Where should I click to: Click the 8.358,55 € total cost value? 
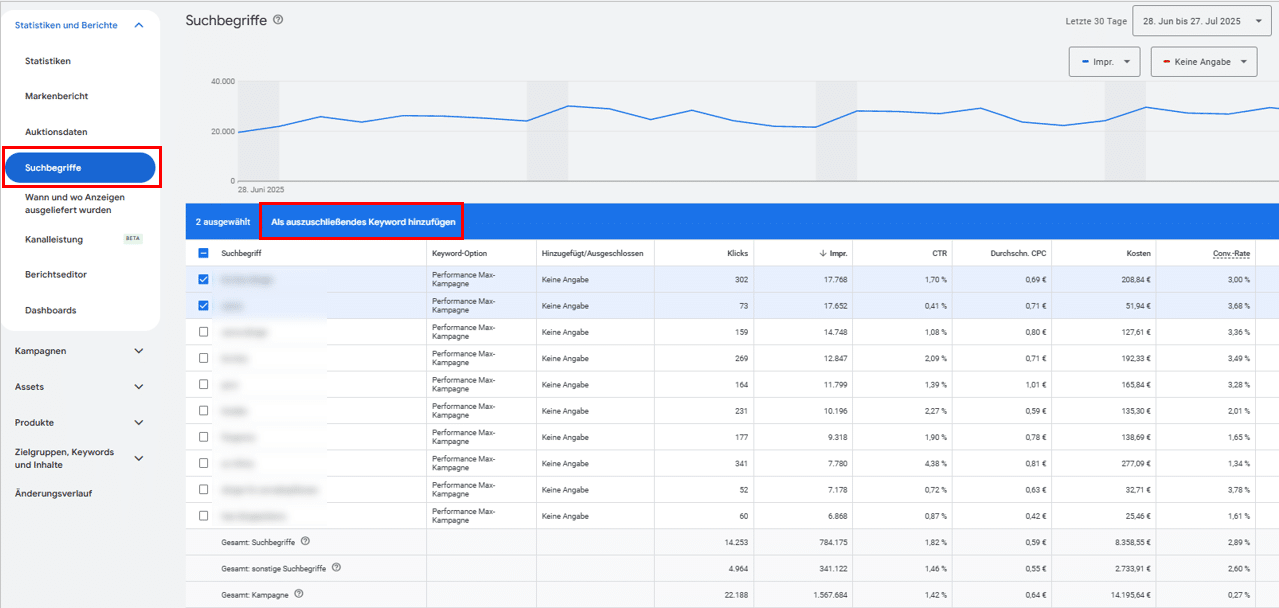coord(1132,541)
